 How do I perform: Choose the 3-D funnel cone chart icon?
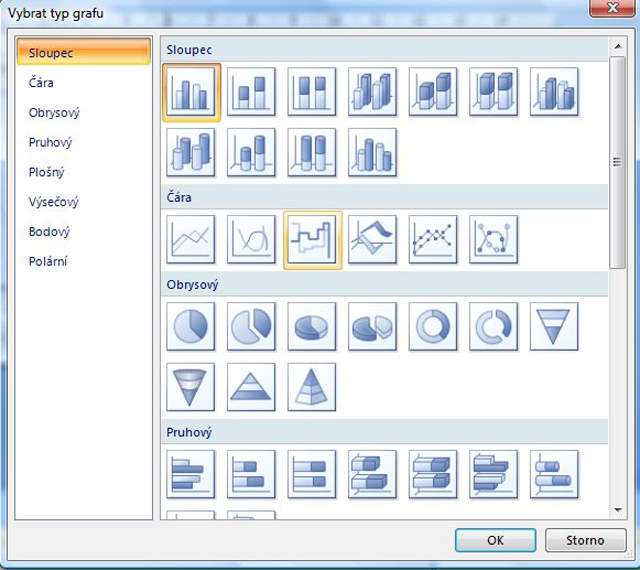(191, 387)
